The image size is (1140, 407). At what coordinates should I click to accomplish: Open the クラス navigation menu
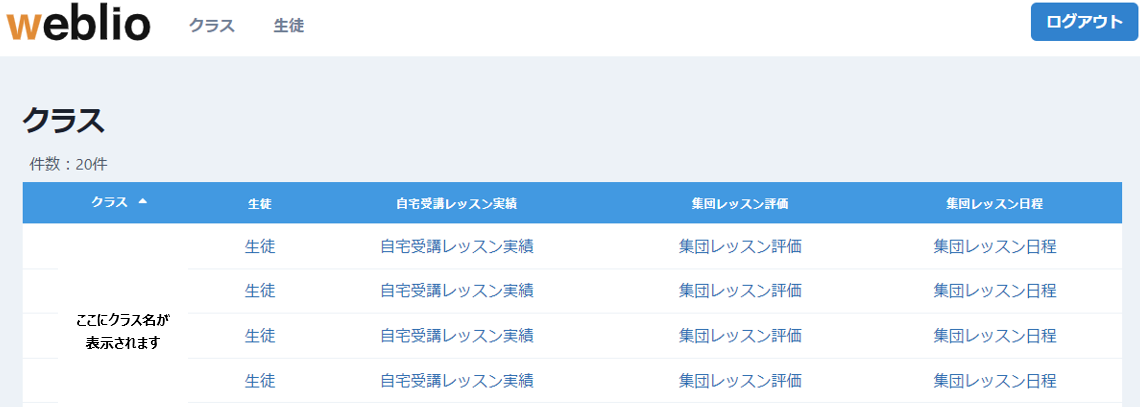coord(212,25)
